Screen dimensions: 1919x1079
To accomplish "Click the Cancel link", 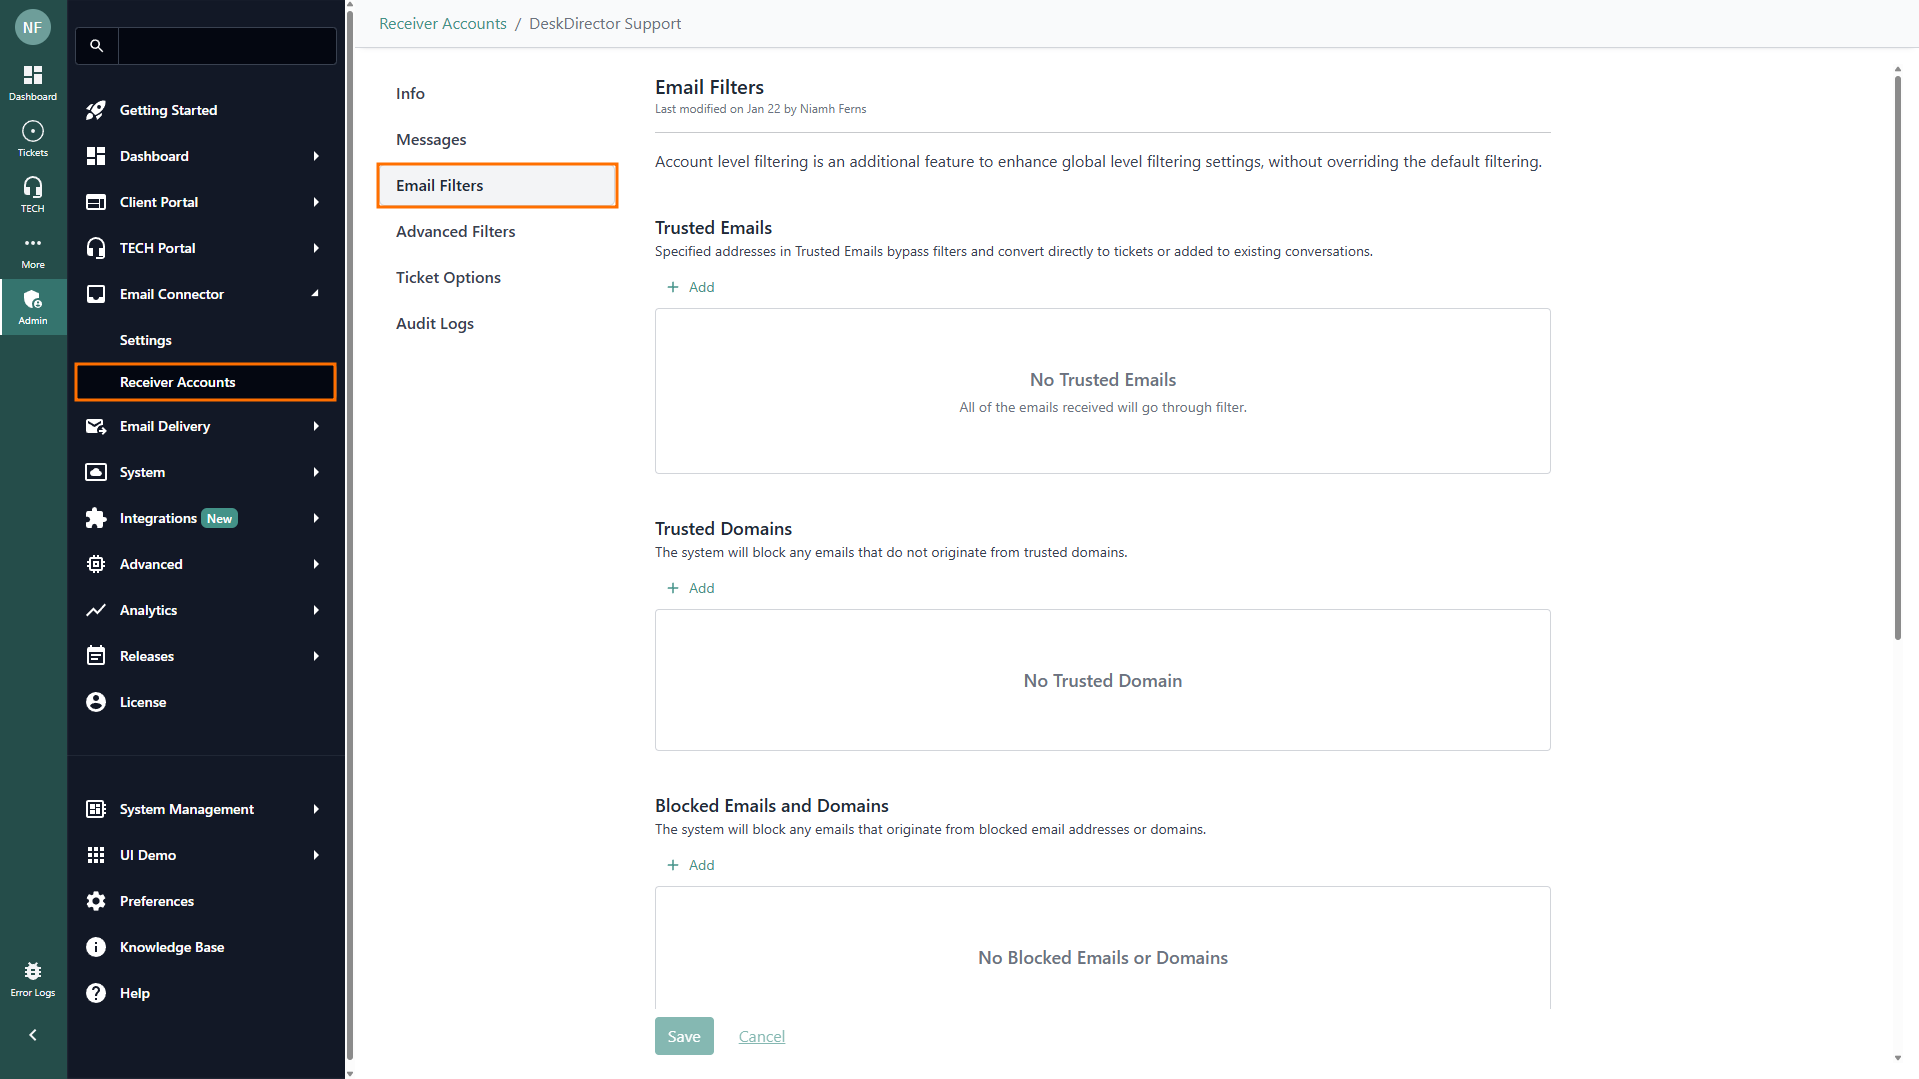I will click(762, 1036).
